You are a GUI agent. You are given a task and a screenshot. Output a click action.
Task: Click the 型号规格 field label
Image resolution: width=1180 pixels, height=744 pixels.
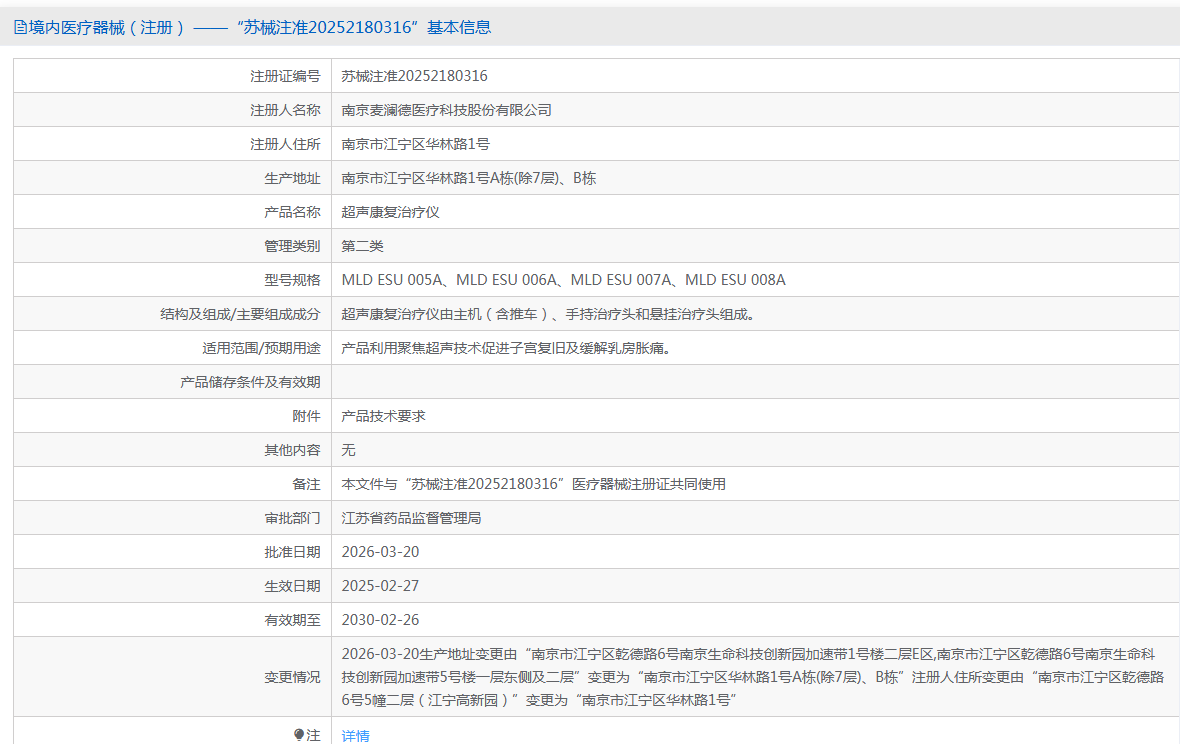(292, 280)
